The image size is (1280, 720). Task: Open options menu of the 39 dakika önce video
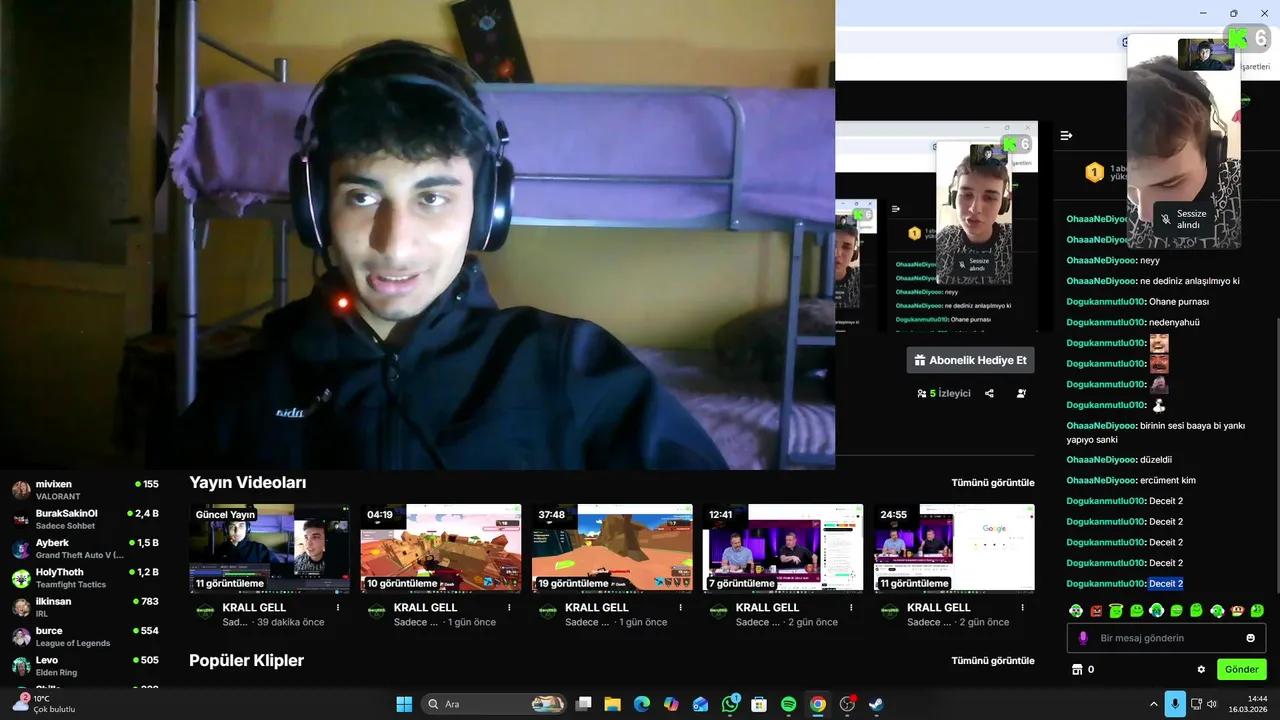[337, 607]
